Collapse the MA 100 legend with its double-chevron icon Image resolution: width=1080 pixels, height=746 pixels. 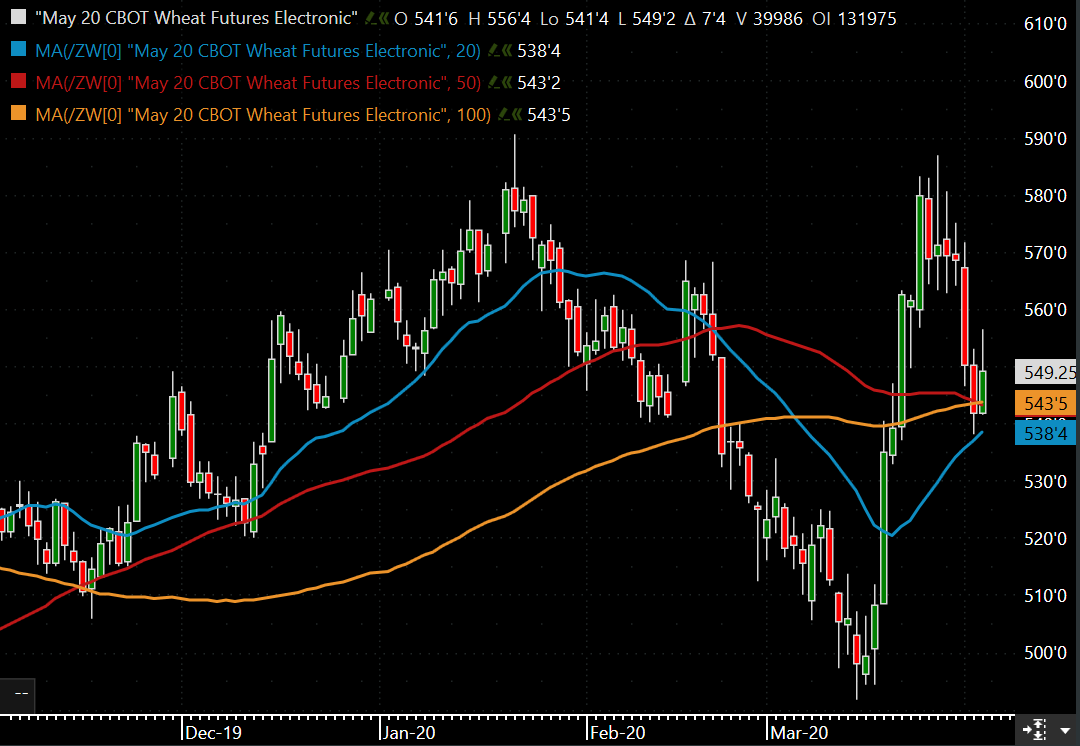point(517,114)
